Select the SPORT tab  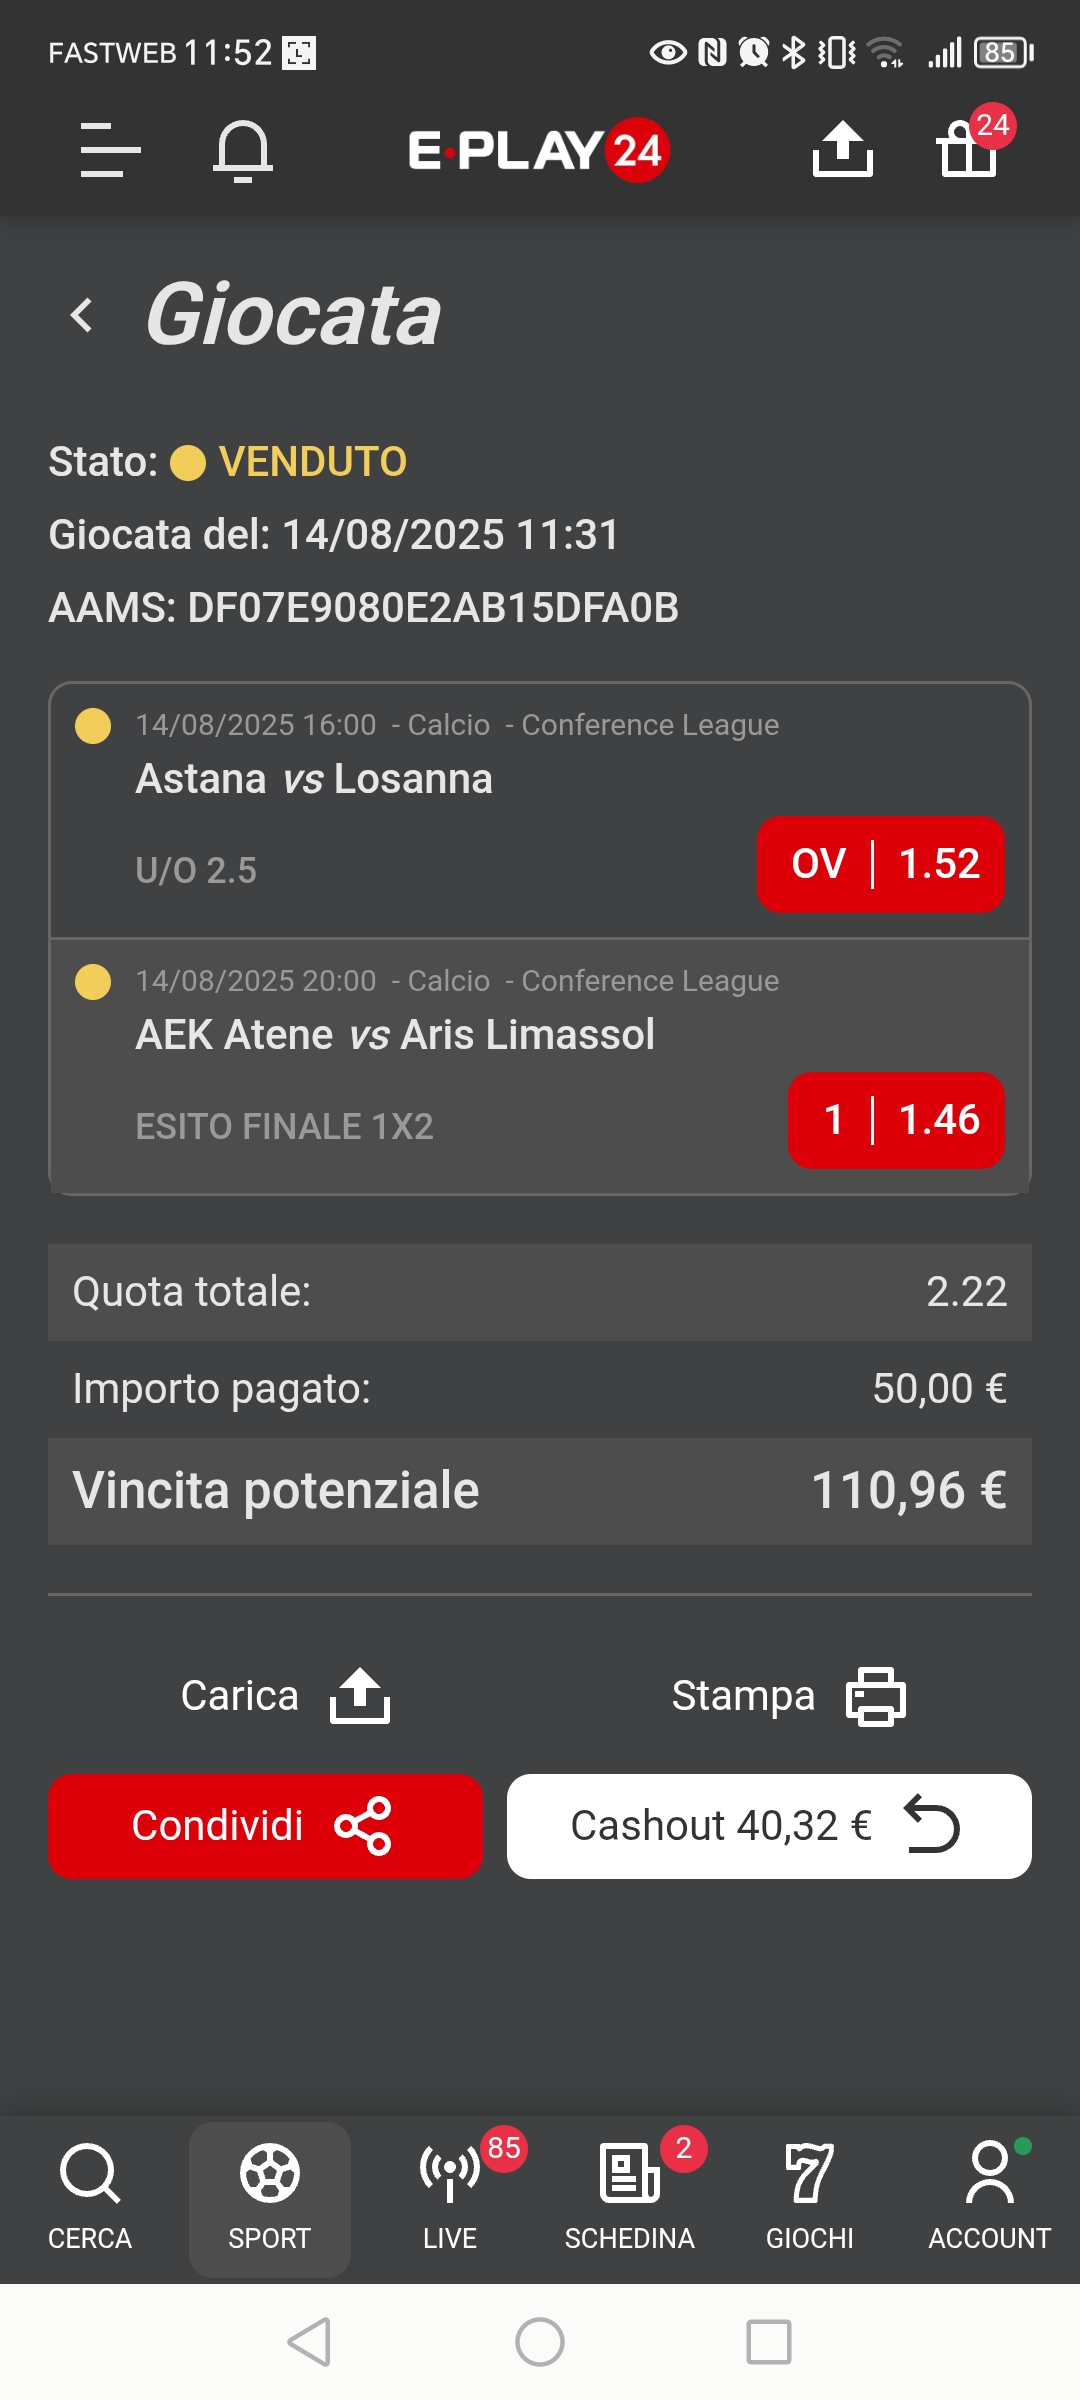[x=270, y=2198]
